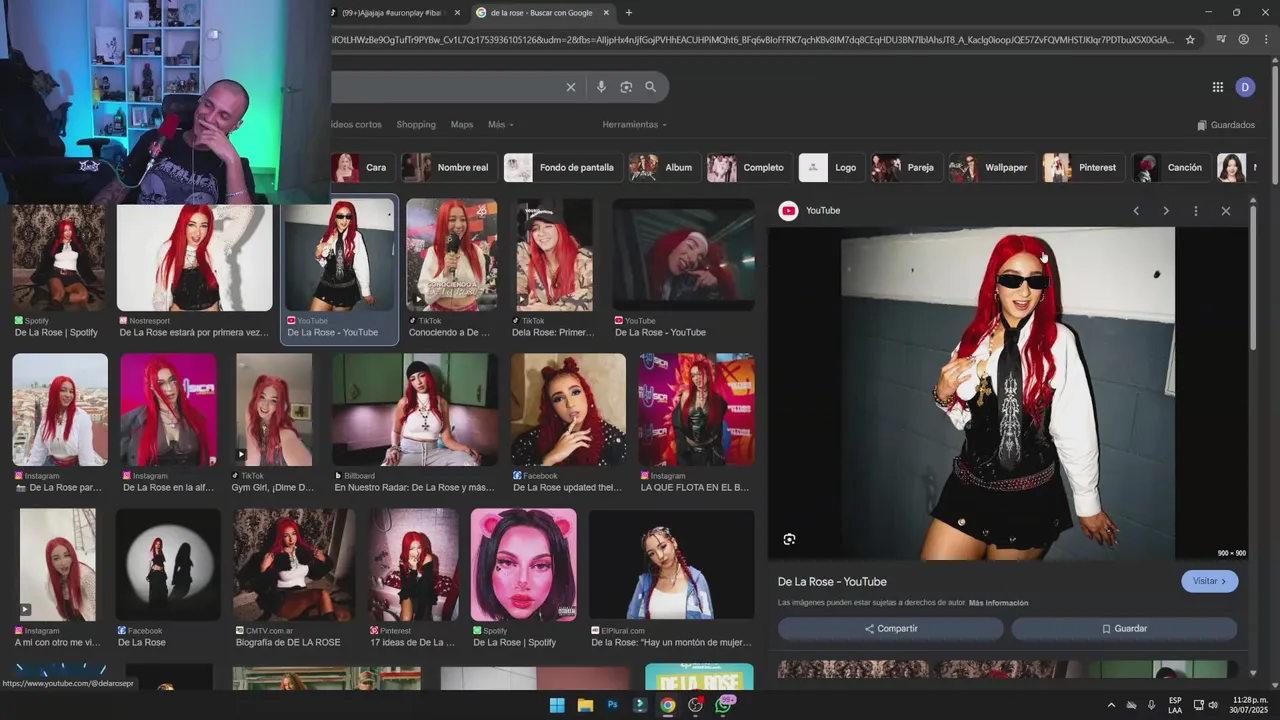Viewport: 1280px width, 720px height.
Task: Select the Canción filter chip
Action: pyautogui.click(x=1169, y=167)
